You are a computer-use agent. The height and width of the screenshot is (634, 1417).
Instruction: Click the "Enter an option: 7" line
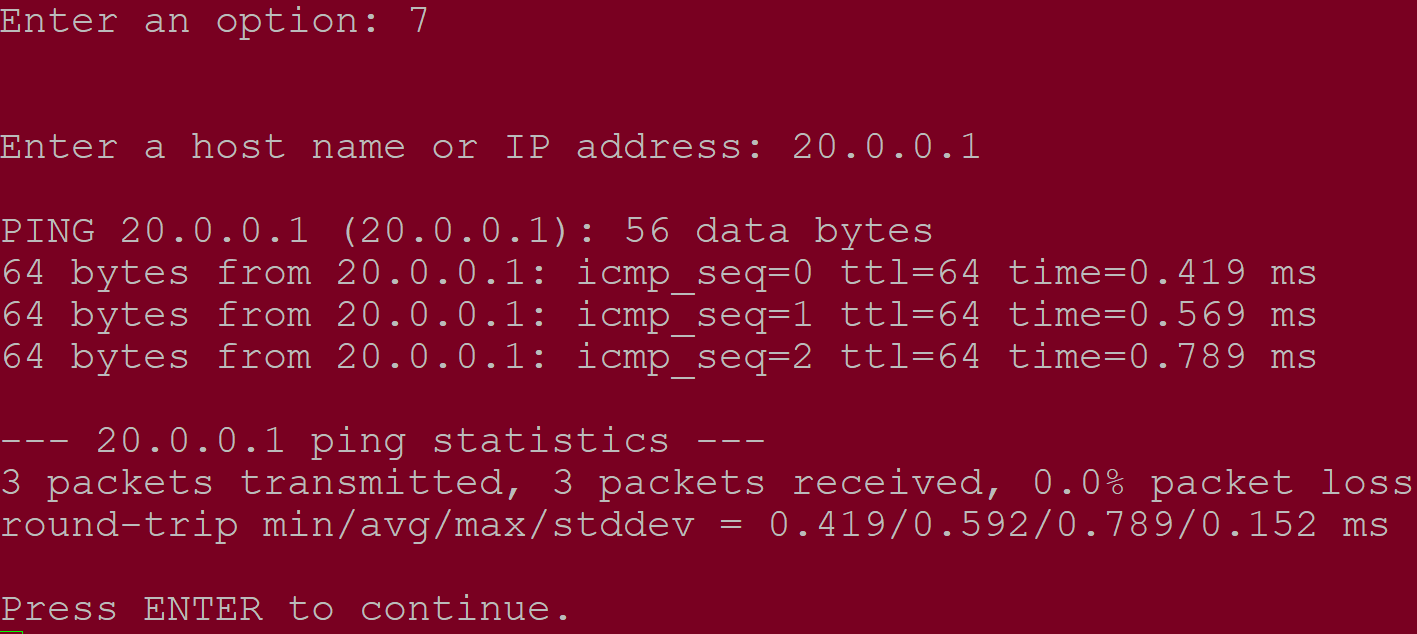(x=214, y=22)
